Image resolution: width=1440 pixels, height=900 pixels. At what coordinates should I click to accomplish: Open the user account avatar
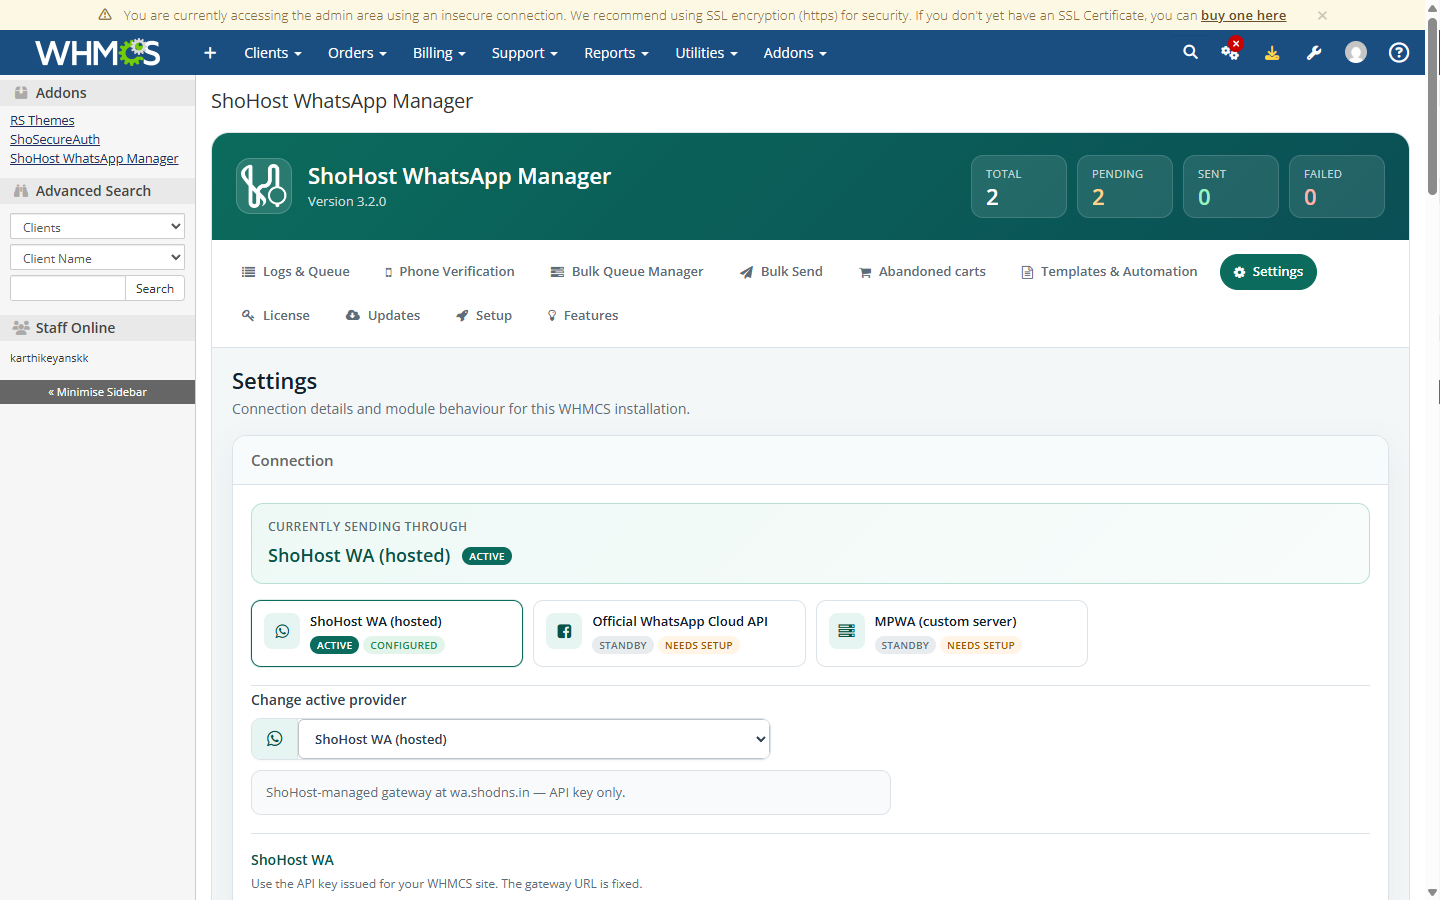tap(1356, 53)
